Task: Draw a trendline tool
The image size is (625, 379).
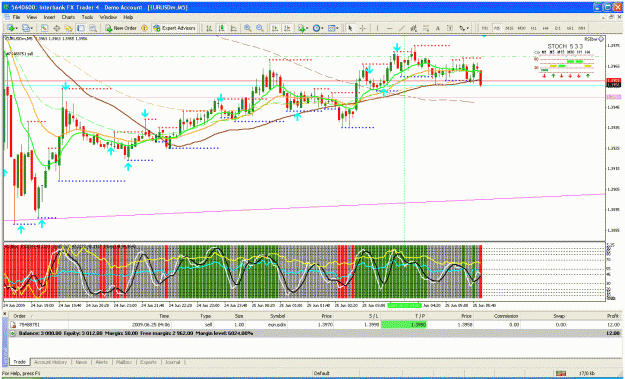Action: tap(402, 28)
